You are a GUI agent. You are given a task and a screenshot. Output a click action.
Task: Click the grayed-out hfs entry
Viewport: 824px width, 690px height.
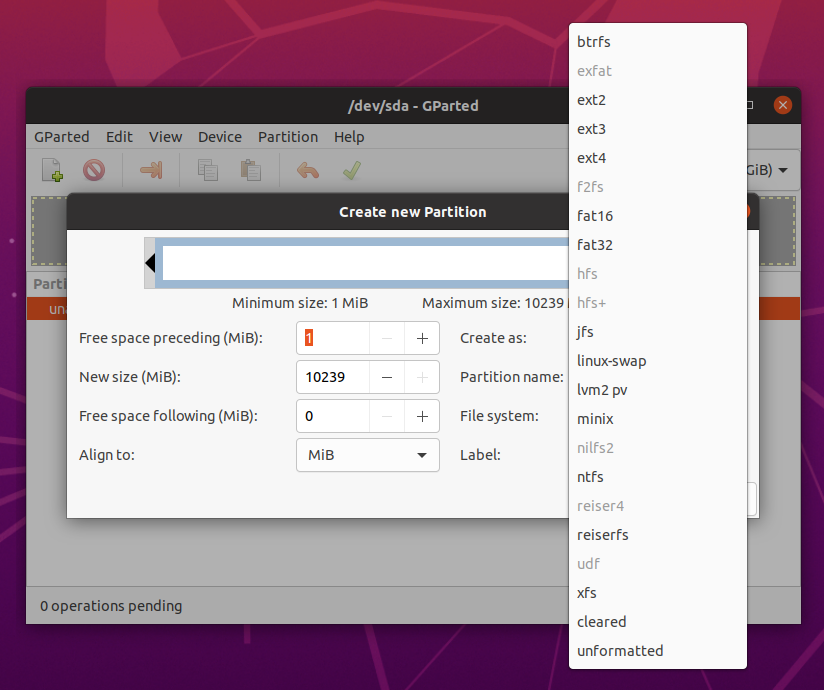coord(657,274)
